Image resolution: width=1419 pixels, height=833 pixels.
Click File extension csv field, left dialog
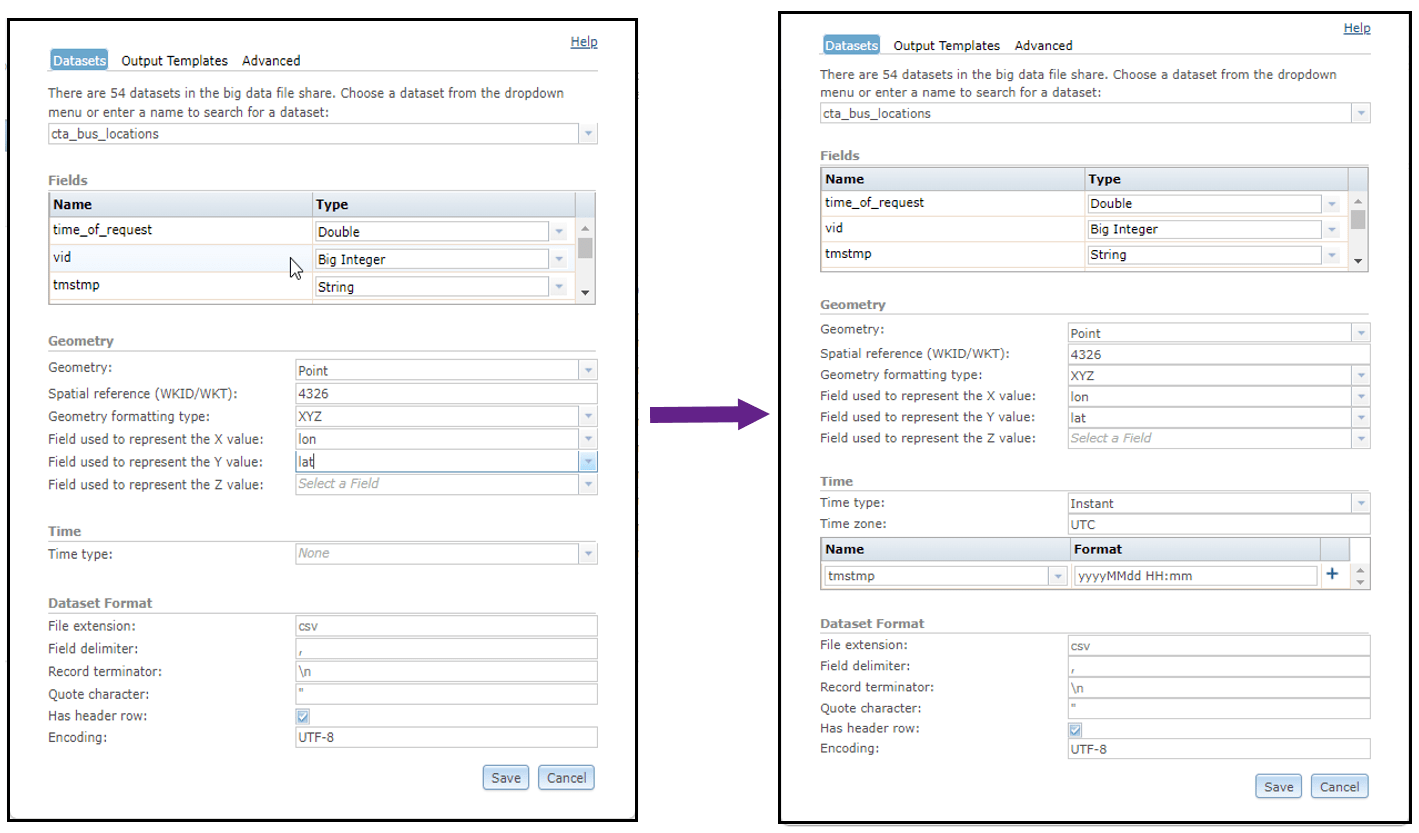446,626
